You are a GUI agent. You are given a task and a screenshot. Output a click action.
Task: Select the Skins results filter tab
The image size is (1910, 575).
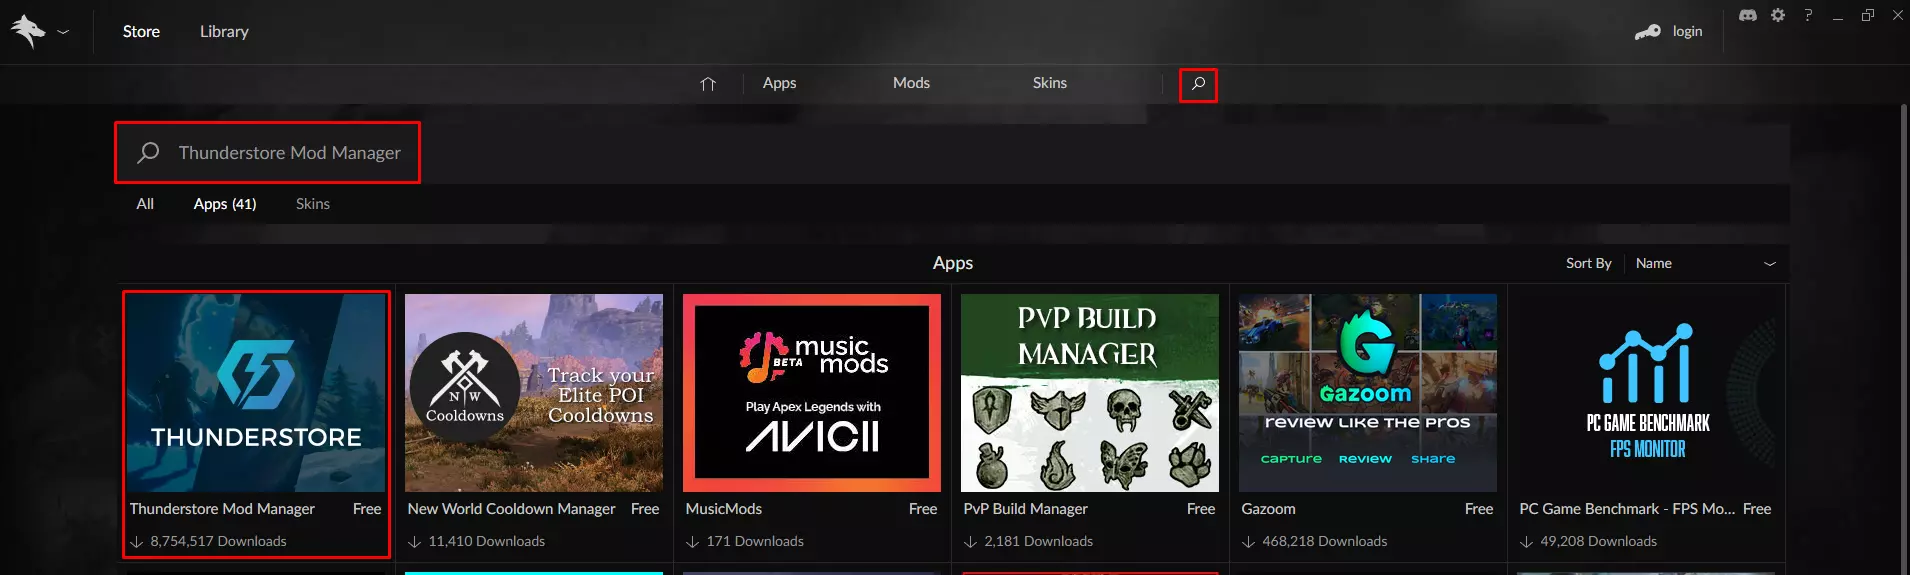[x=313, y=204]
